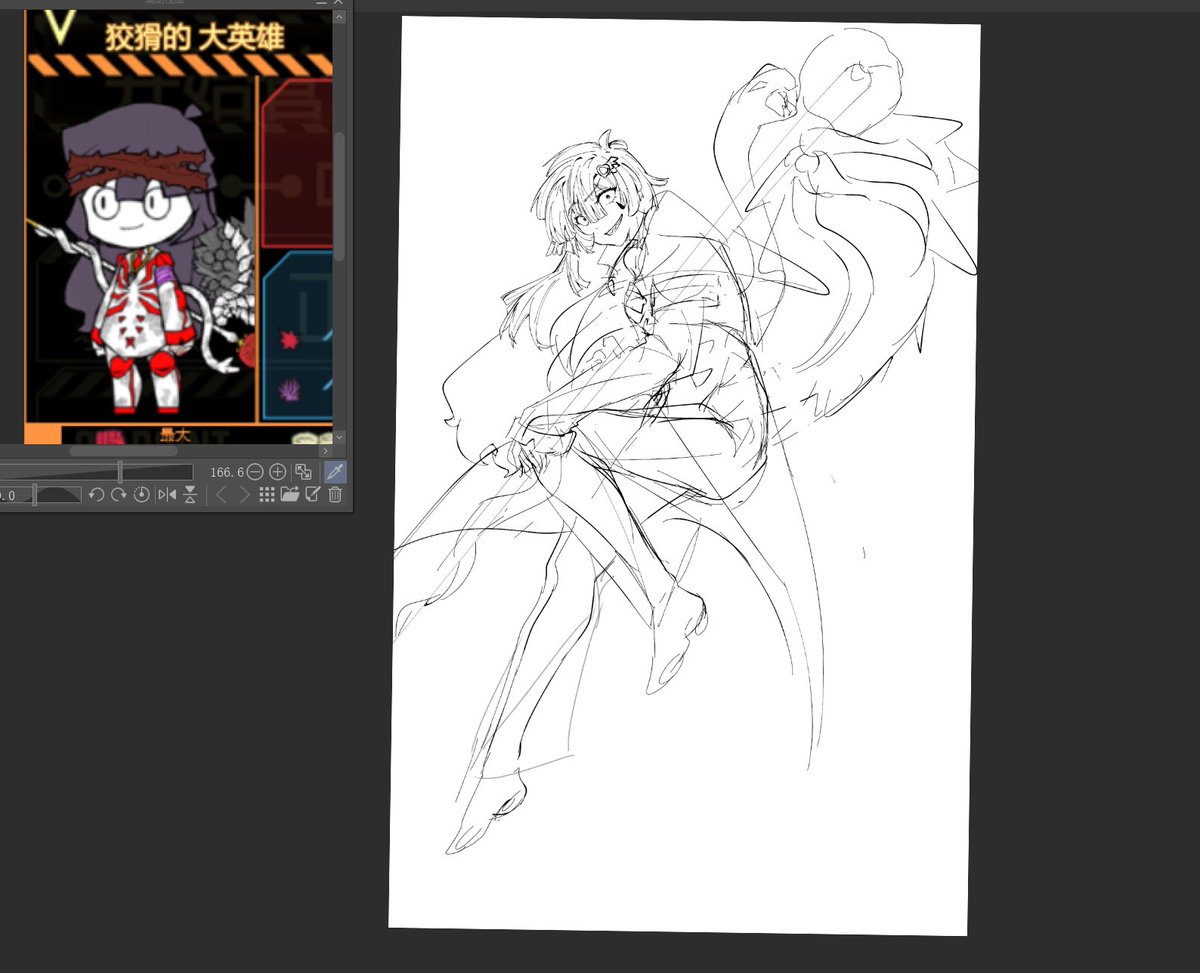The width and height of the screenshot is (1200, 973).
Task: Zoom in the Sub View image
Action: click(278, 471)
